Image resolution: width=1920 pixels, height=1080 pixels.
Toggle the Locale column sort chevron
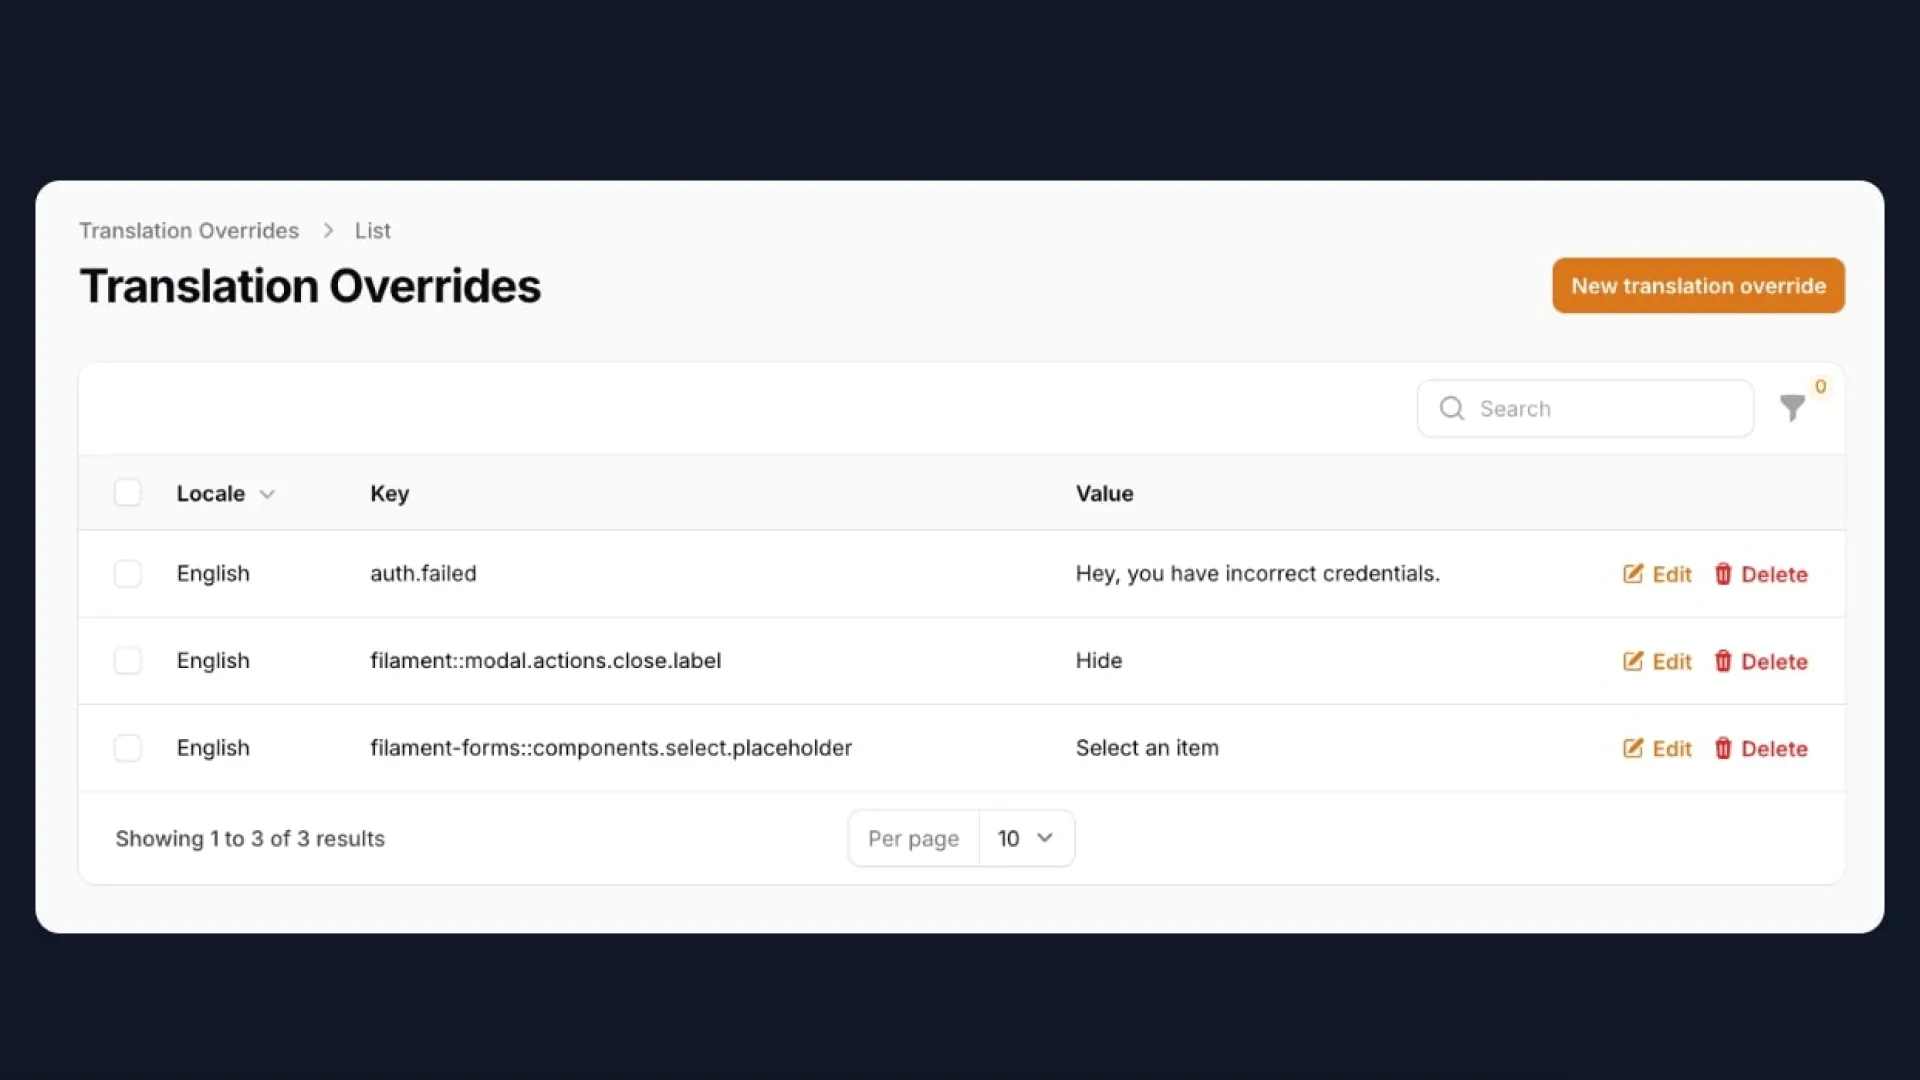click(266, 493)
